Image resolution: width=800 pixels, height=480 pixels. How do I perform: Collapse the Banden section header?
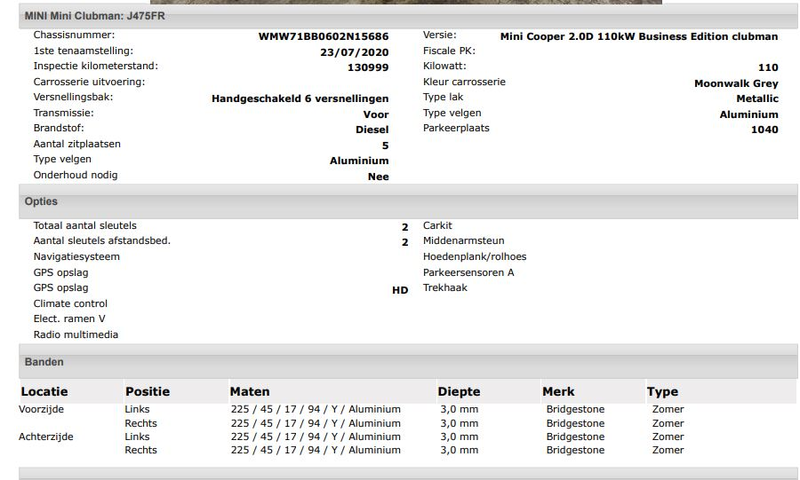click(x=44, y=361)
